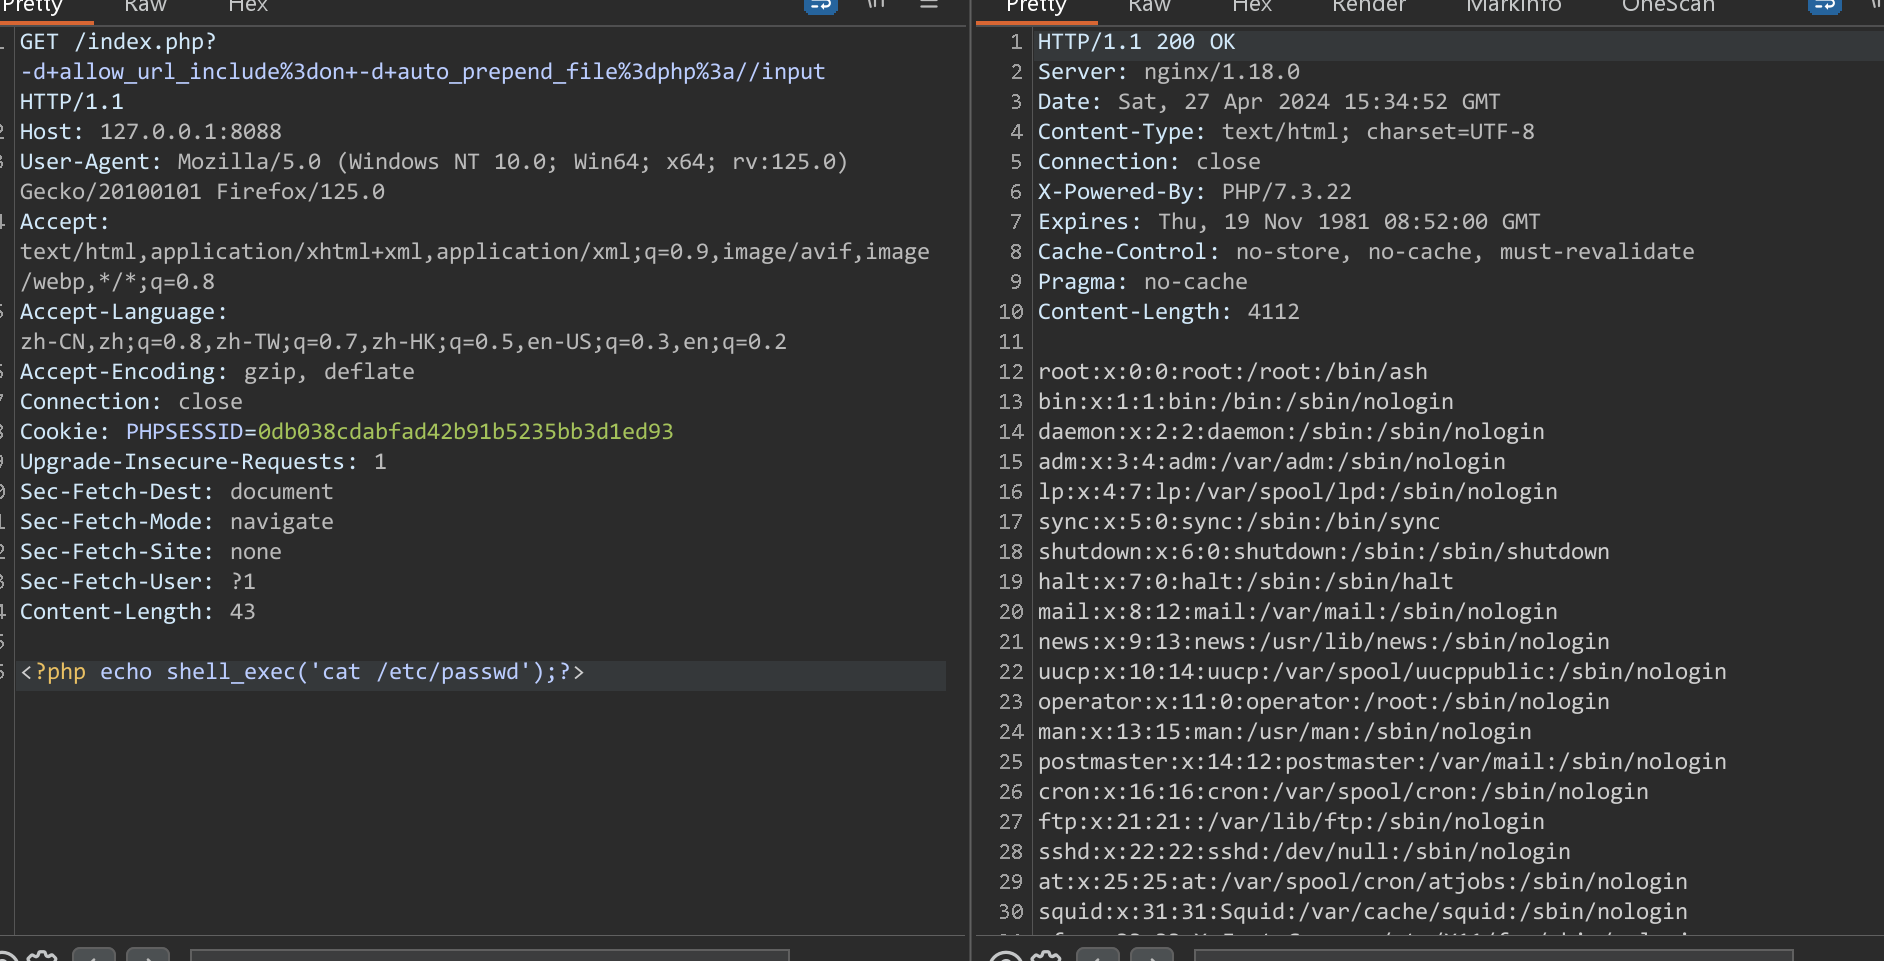The height and width of the screenshot is (961, 1884).
Task: Click the PHPSESSID cookie value
Action: [465, 432]
